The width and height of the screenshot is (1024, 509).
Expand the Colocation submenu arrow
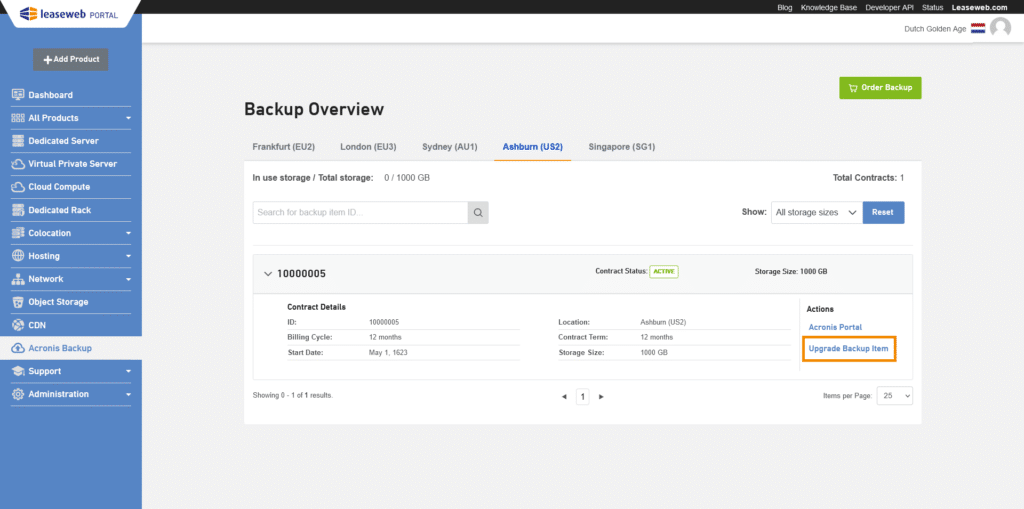129,233
